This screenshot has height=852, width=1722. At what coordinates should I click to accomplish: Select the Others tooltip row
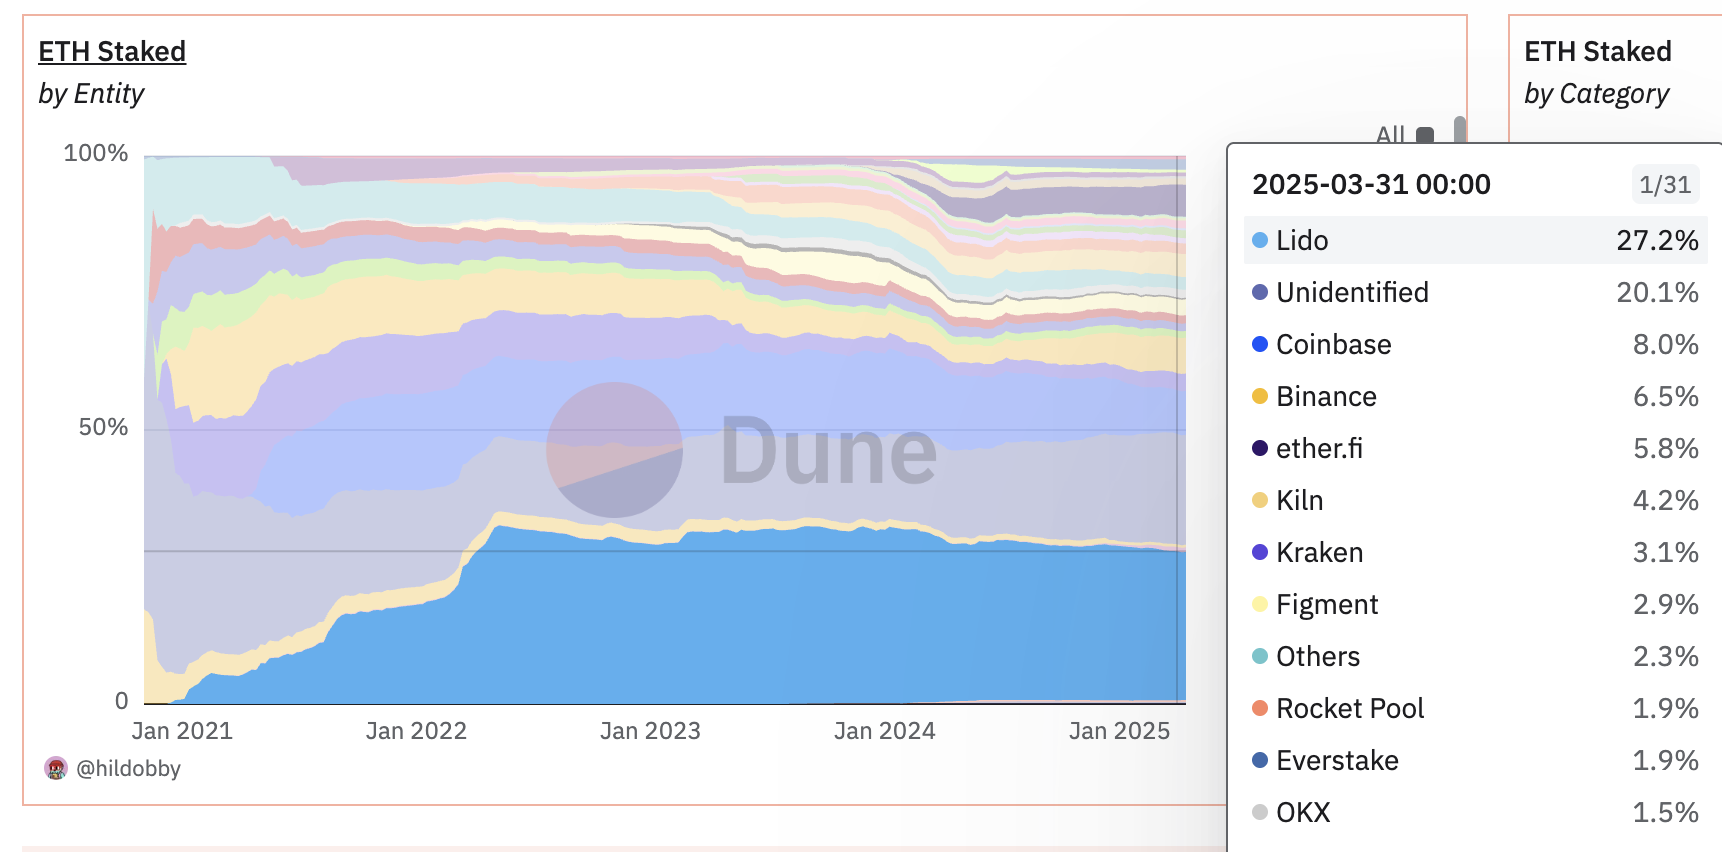1475,656
